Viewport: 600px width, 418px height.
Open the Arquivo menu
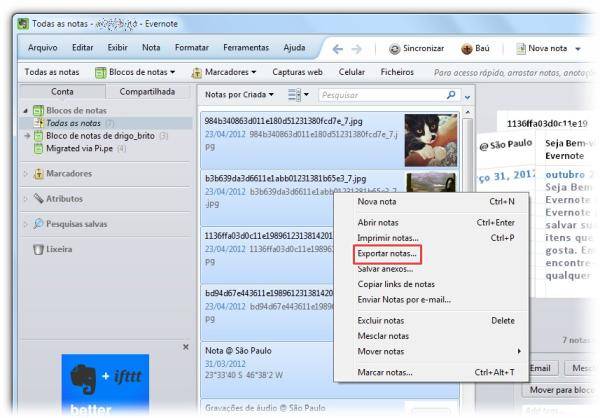(x=43, y=47)
